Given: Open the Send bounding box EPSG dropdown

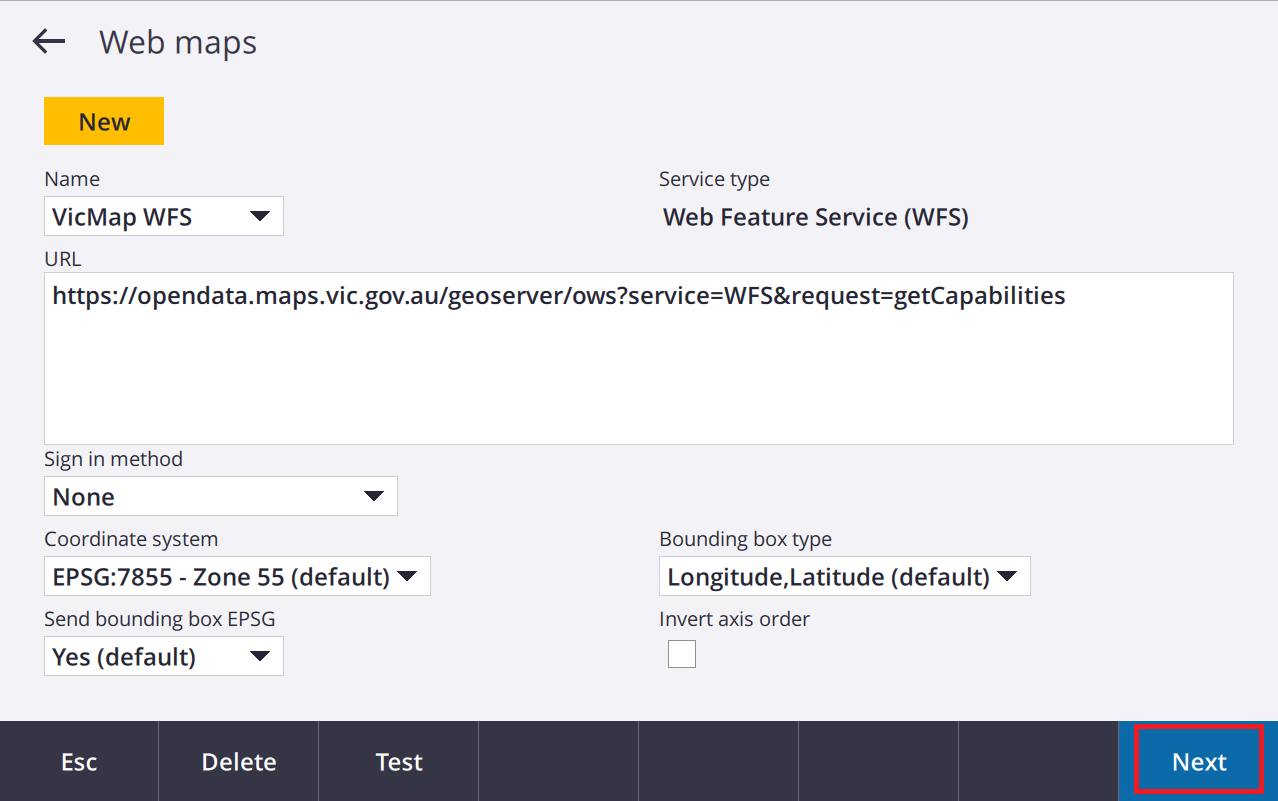Looking at the screenshot, I should [163, 657].
